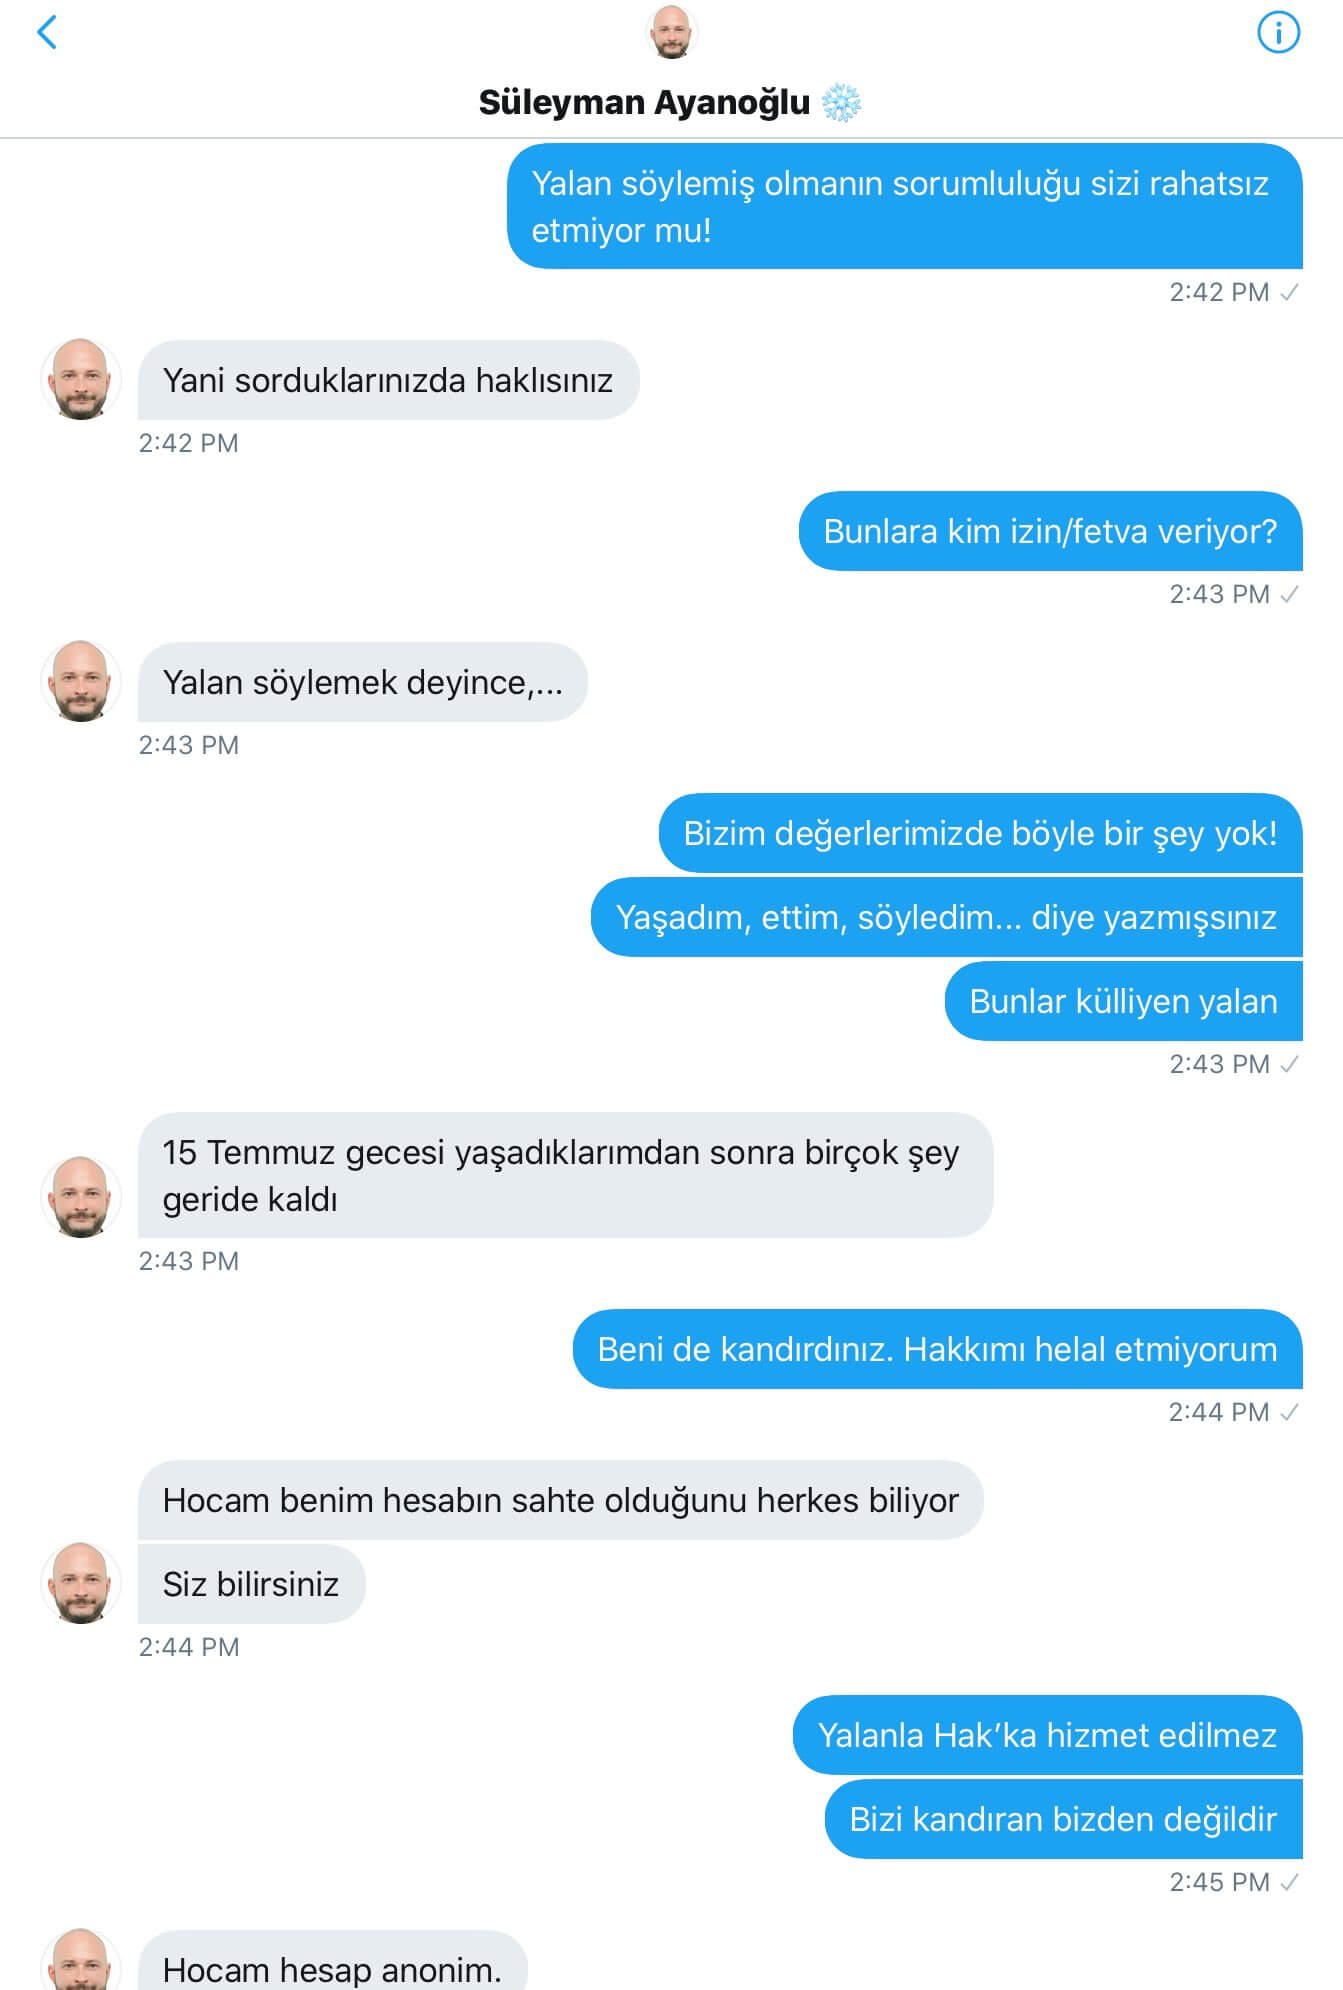Tap the 'Hocam benim hesabın sahte' message

[561, 1500]
